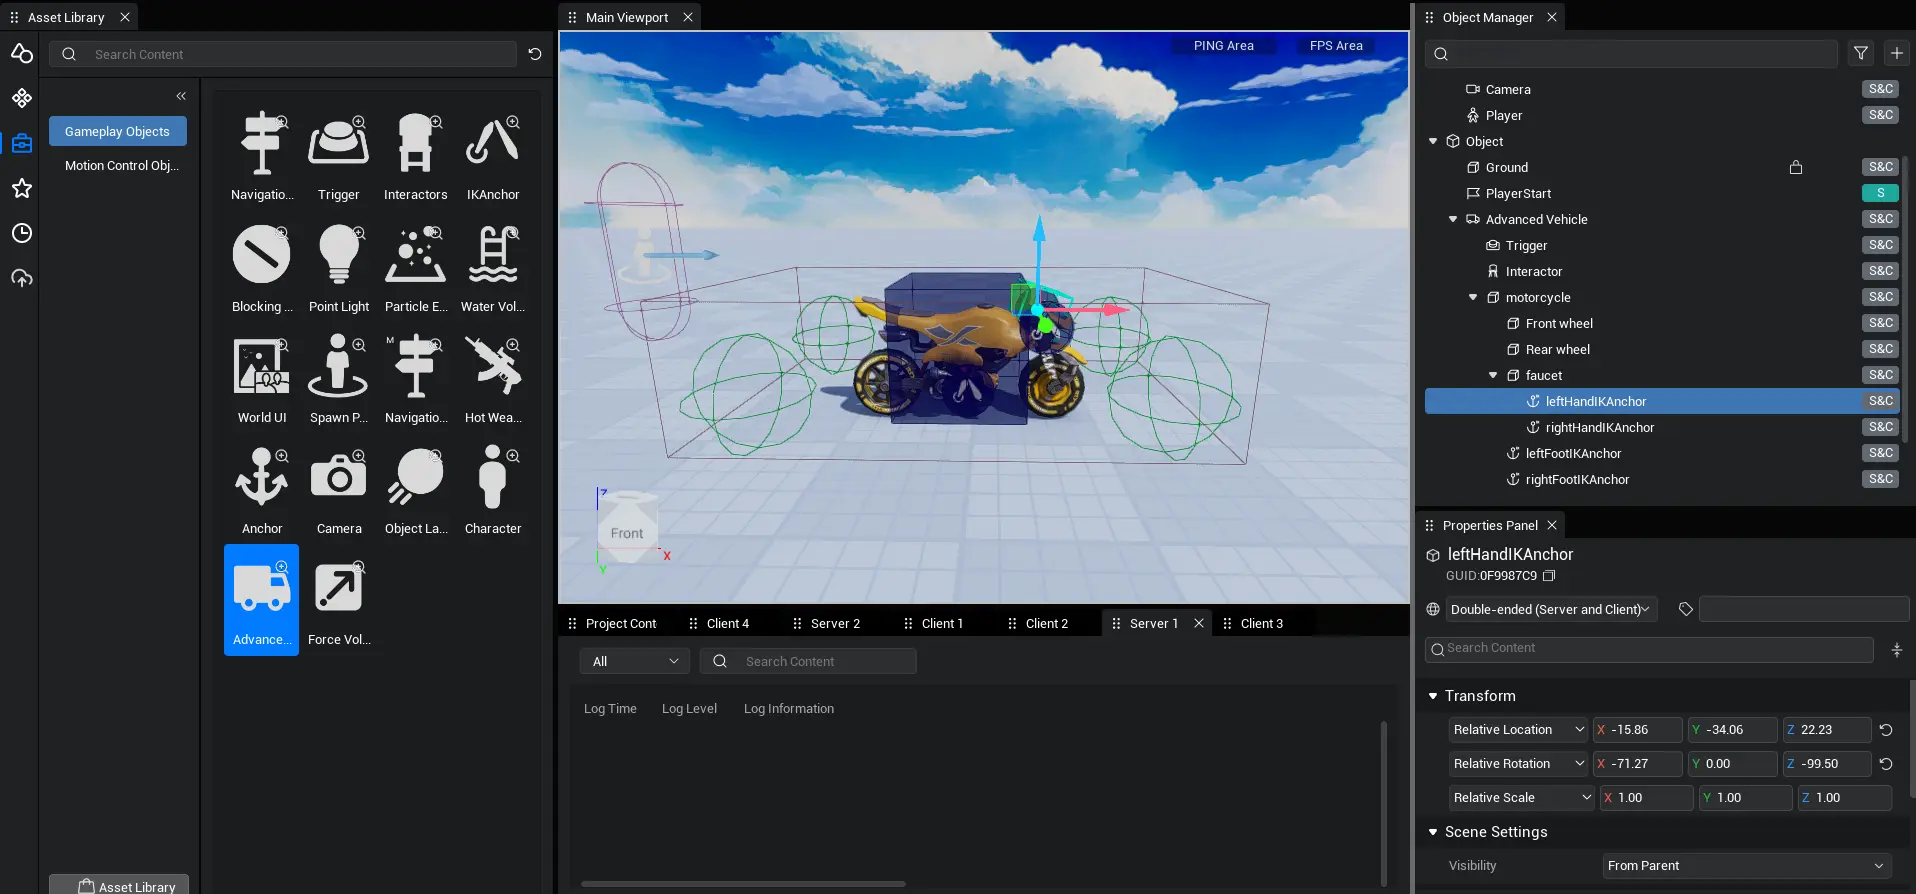Toggle S&C status for Rear wheel

coord(1880,349)
